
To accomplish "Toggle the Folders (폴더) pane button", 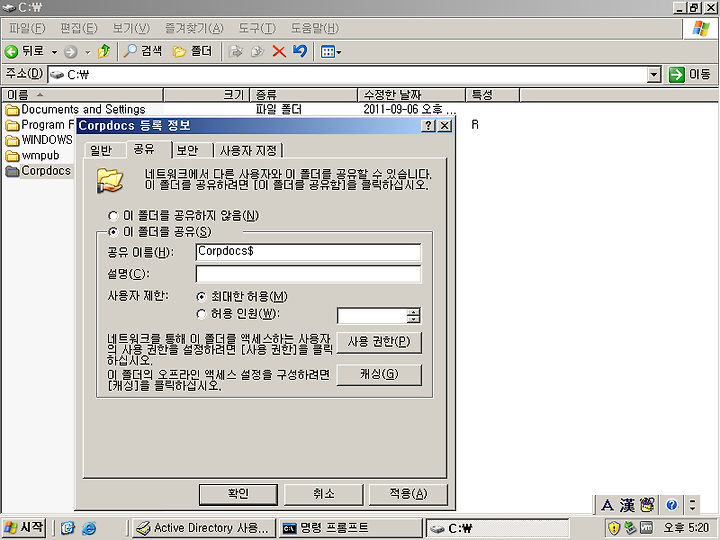I will click(x=192, y=51).
